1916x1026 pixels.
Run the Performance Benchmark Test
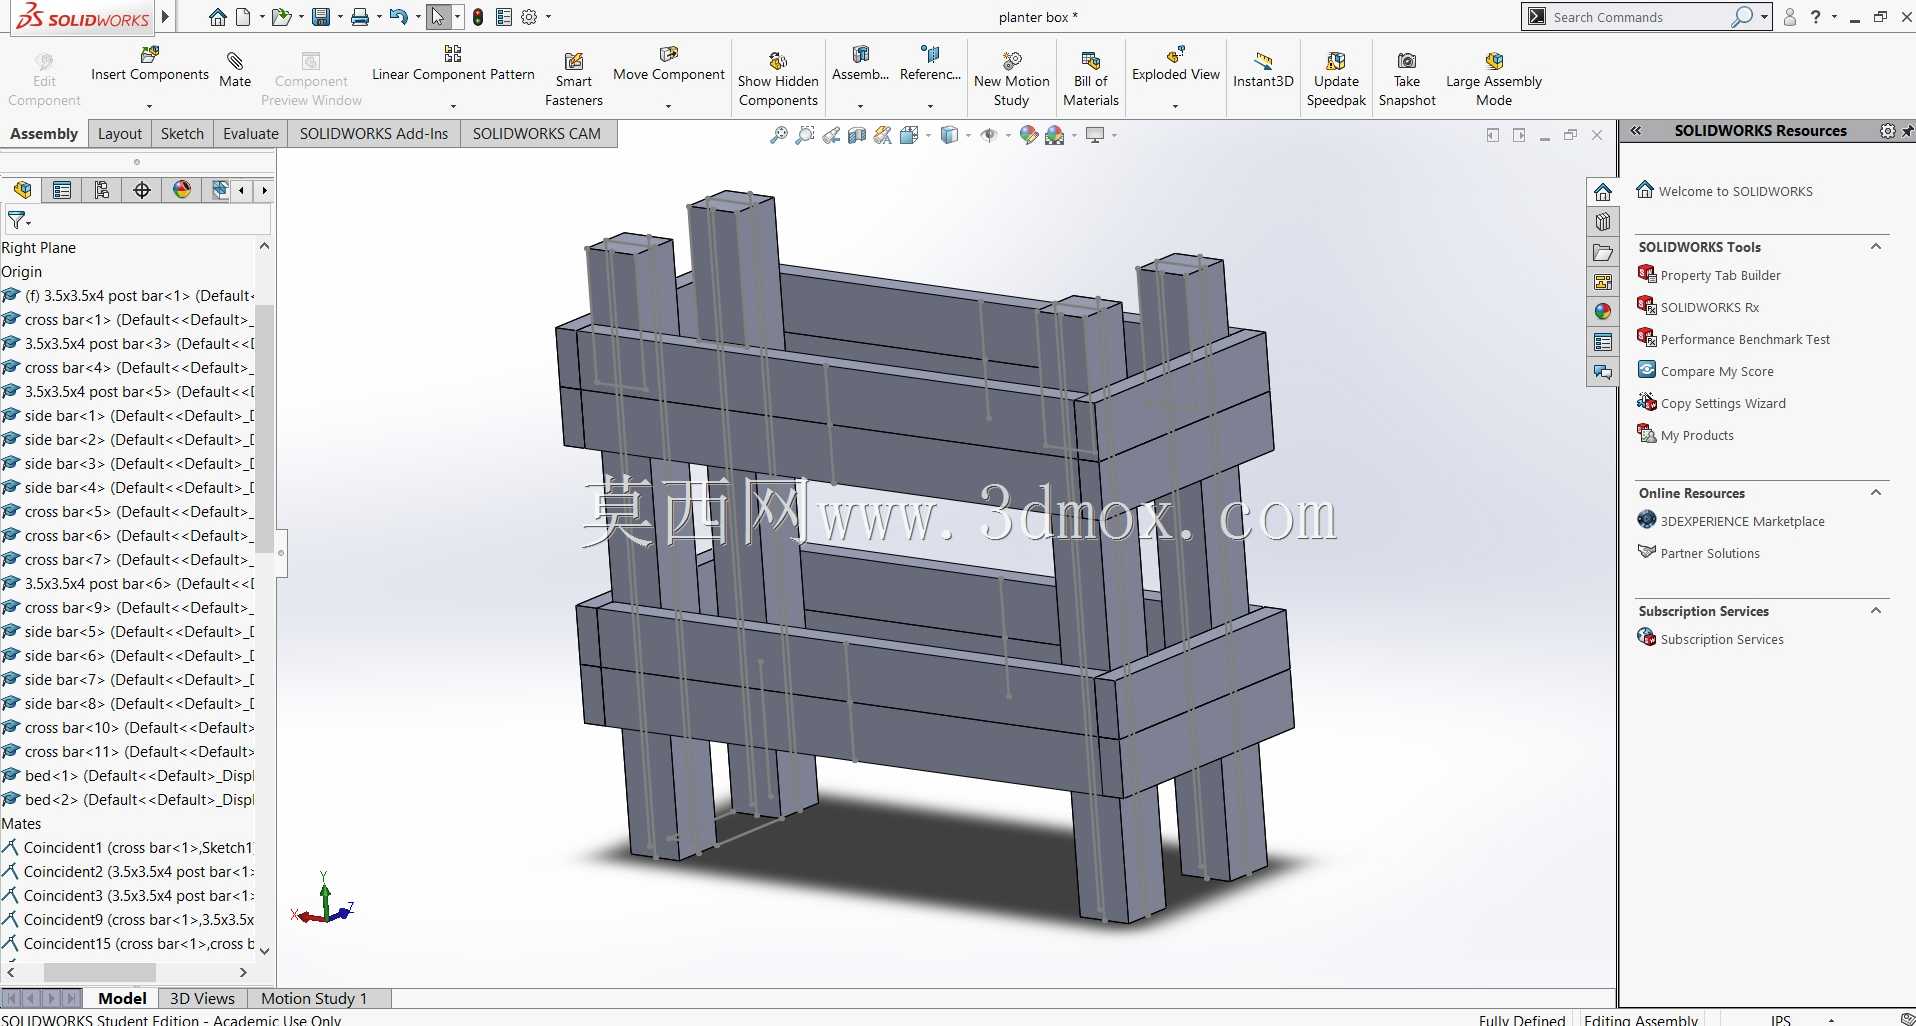tap(1745, 339)
